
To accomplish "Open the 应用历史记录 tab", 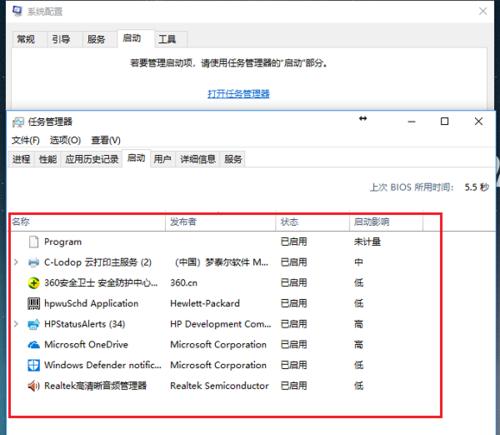I will (x=92, y=159).
